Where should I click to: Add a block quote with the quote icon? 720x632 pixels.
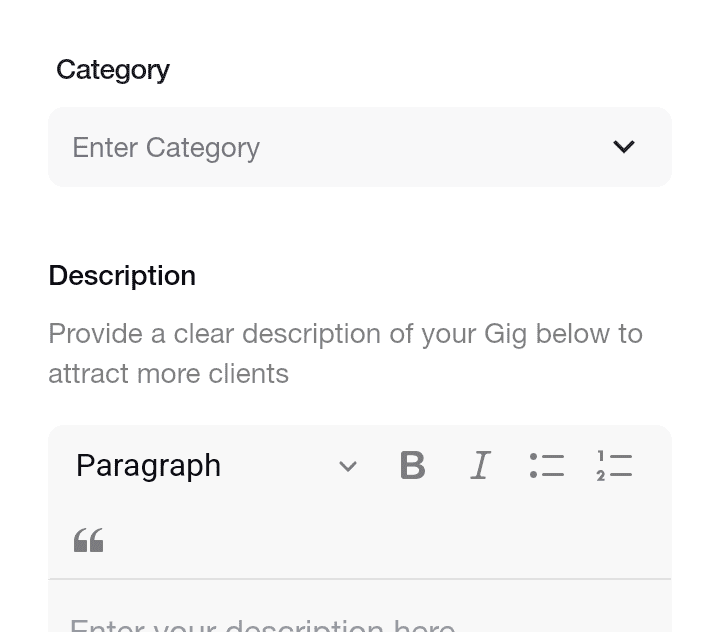tap(89, 540)
